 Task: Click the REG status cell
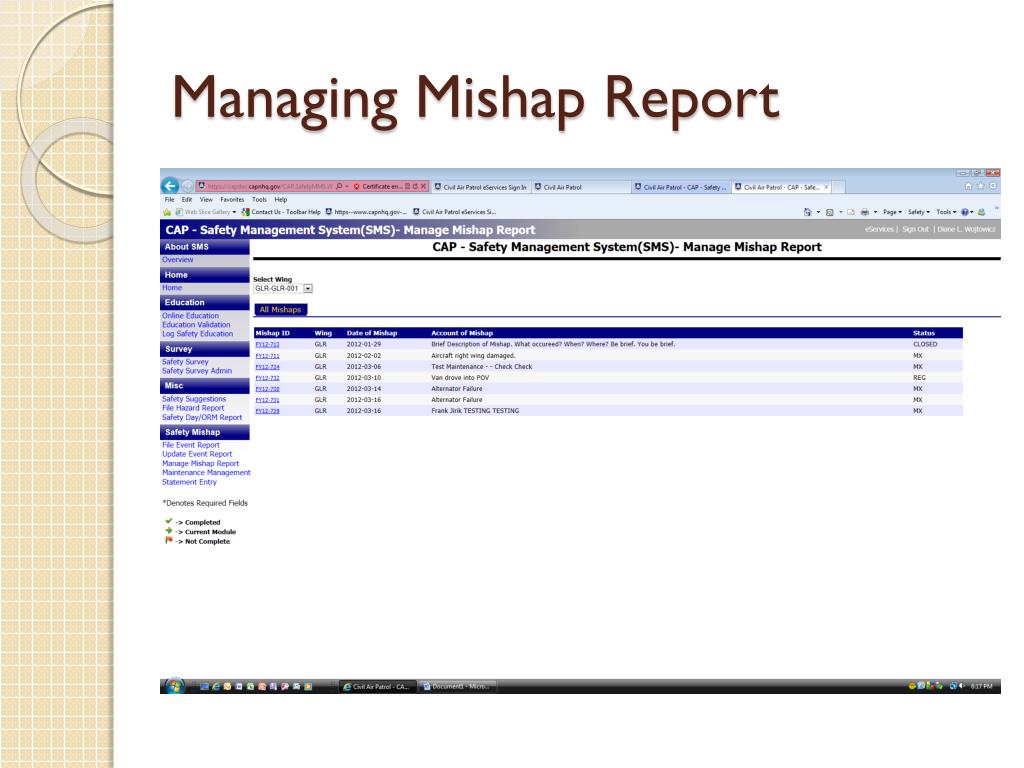click(x=920, y=378)
